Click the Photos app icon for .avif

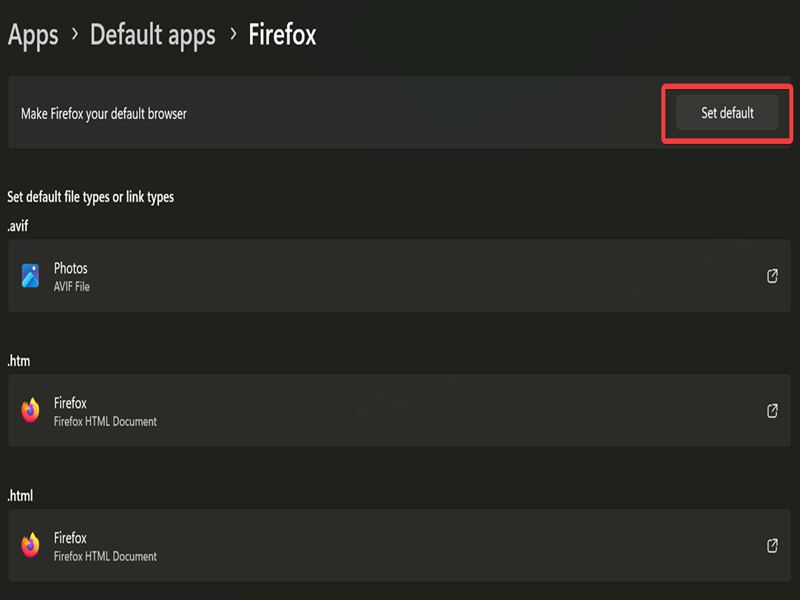click(x=31, y=276)
